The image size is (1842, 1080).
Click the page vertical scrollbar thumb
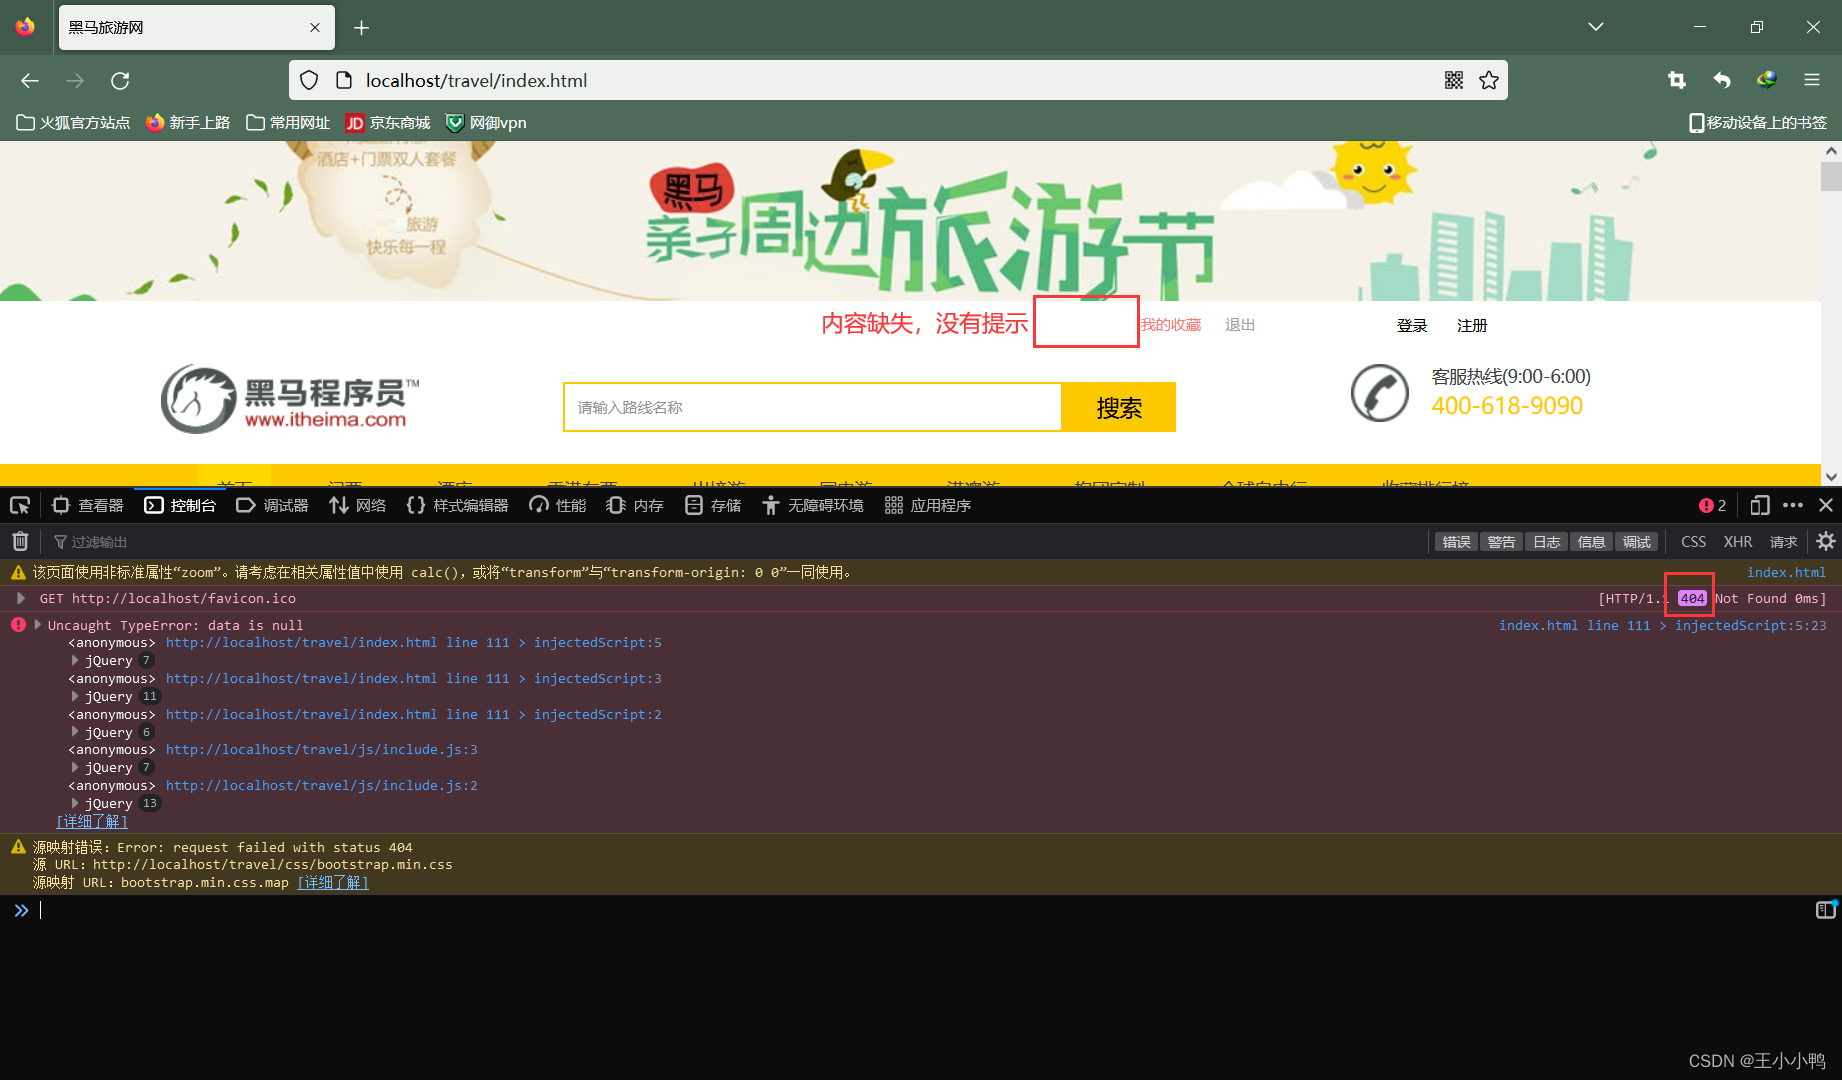(x=1831, y=177)
